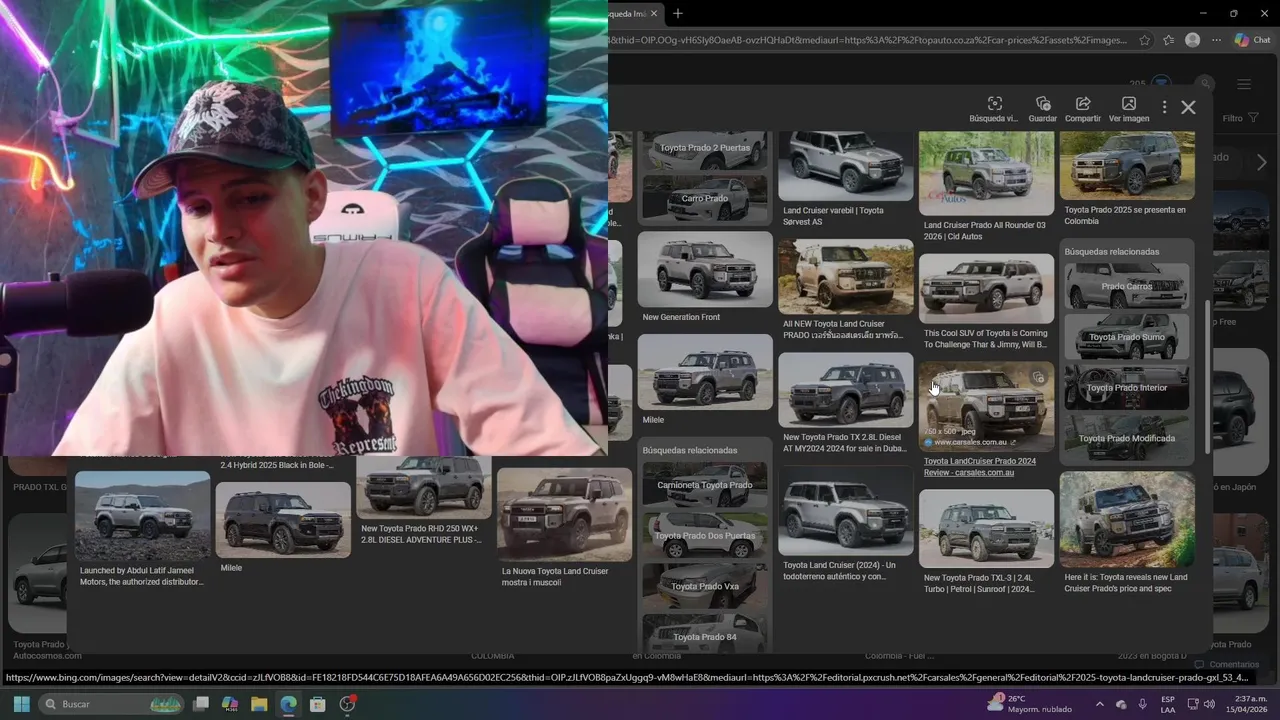1280x720 pixels.
Task: Open the black Prado image captioned Milele
Action: (283, 520)
